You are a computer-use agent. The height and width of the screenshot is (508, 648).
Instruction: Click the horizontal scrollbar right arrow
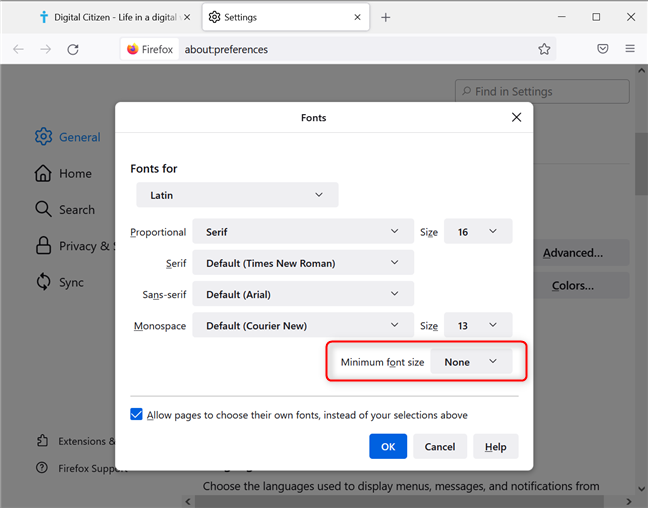(x=629, y=501)
